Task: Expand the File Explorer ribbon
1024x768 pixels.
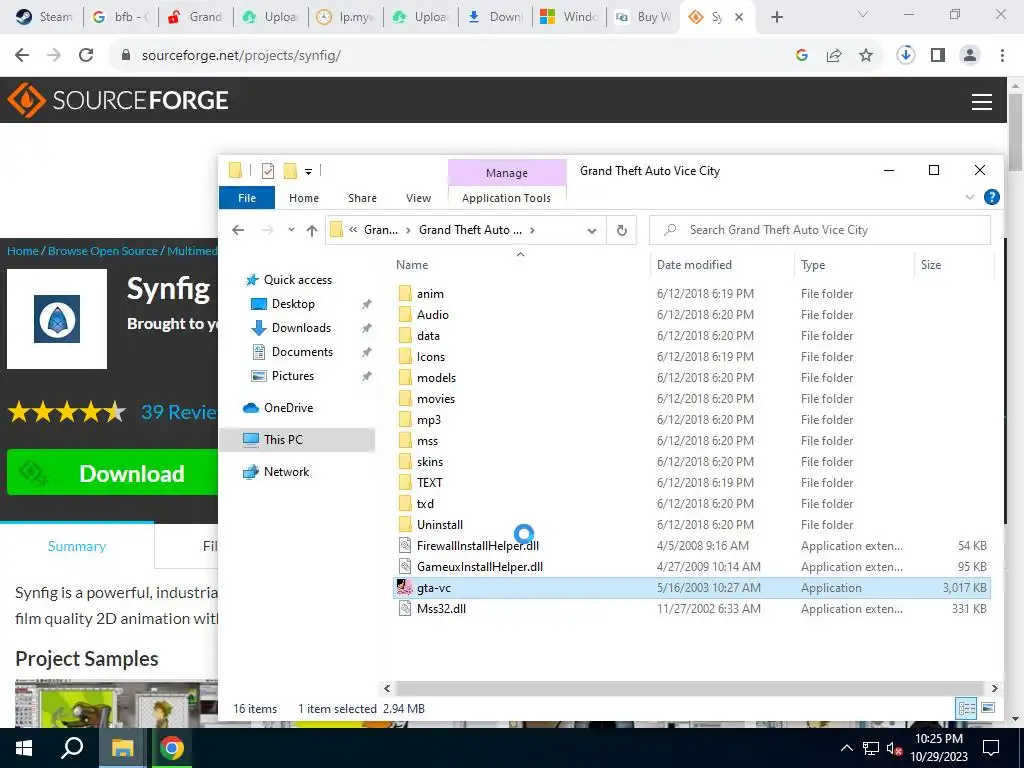Action: [x=970, y=197]
